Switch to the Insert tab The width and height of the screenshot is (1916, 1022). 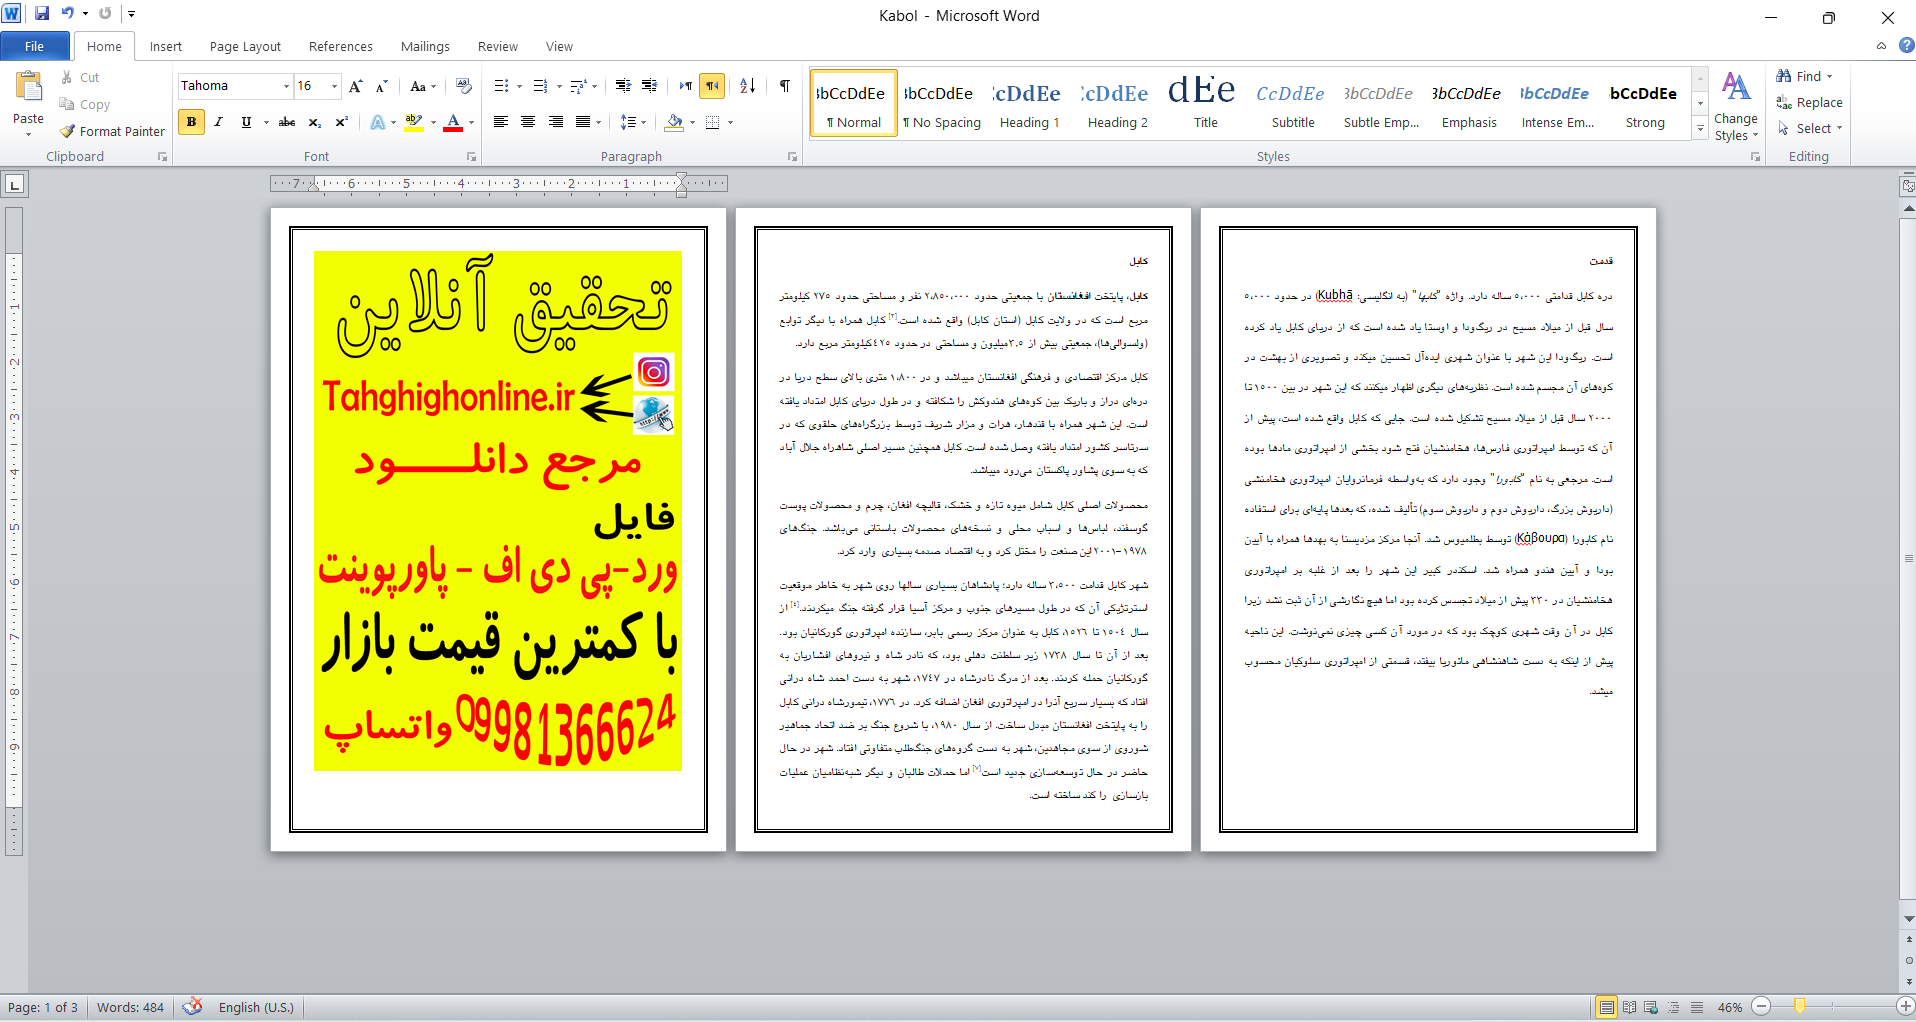pyautogui.click(x=166, y=46)
